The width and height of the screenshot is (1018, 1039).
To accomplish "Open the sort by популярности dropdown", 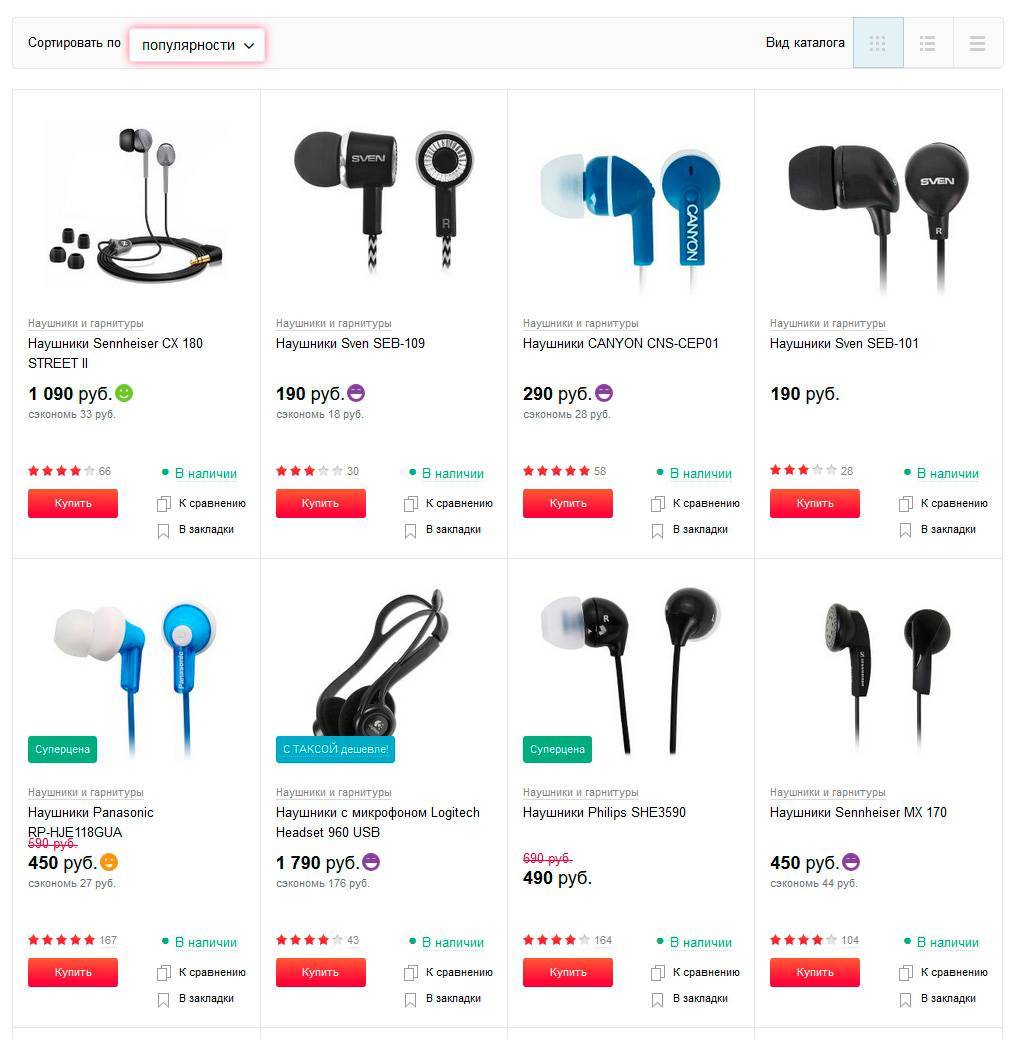I will [197, 45].
